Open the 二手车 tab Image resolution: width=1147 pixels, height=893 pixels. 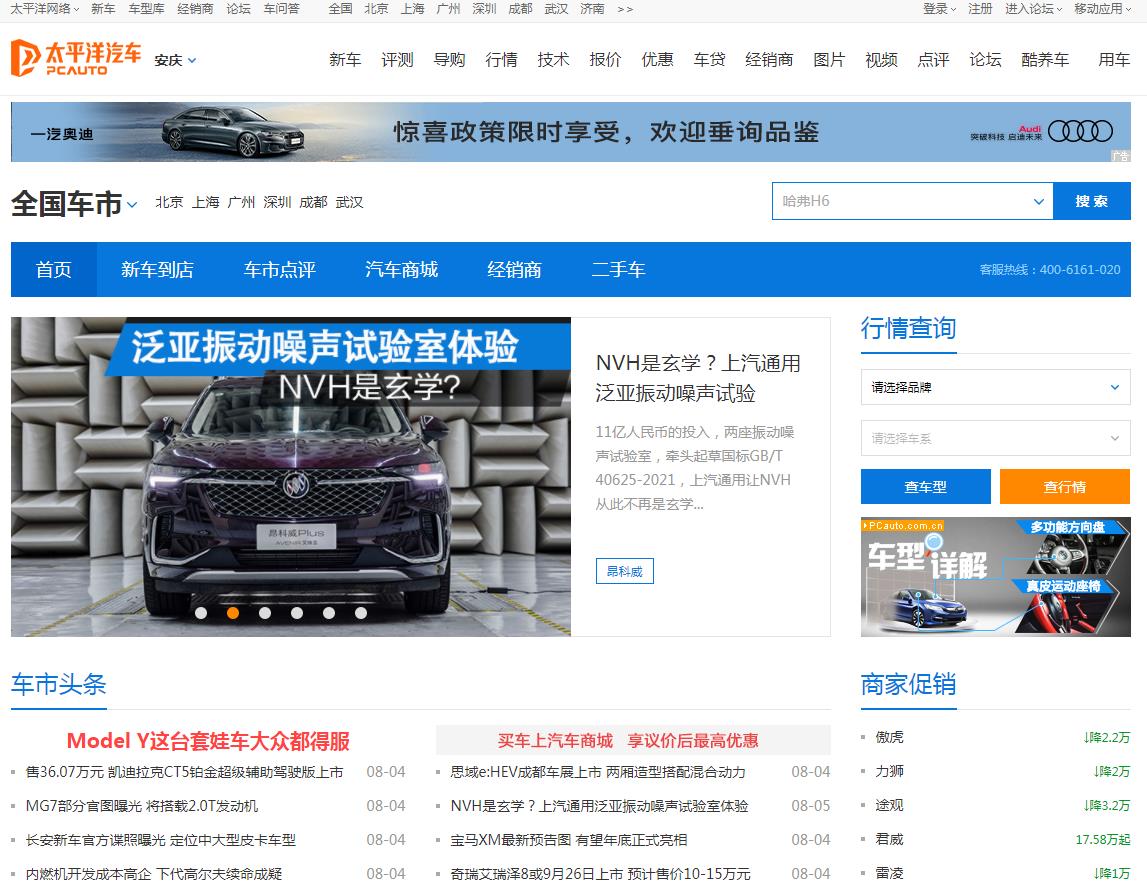coord(618,270)
